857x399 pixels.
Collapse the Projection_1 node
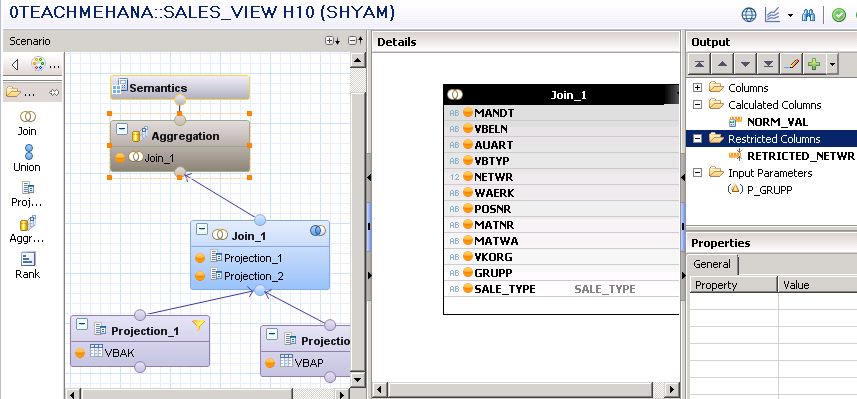coord(81,324)
